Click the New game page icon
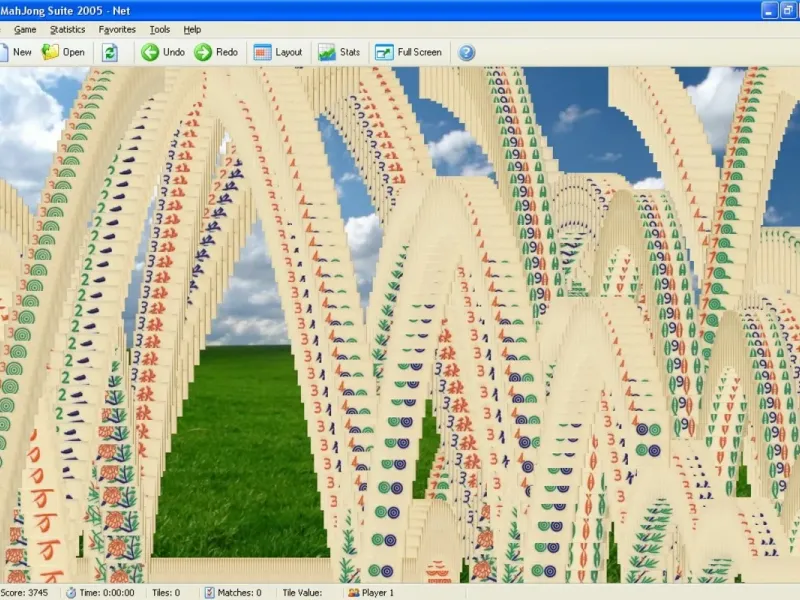The image size is (800, 600). (3, 52)
